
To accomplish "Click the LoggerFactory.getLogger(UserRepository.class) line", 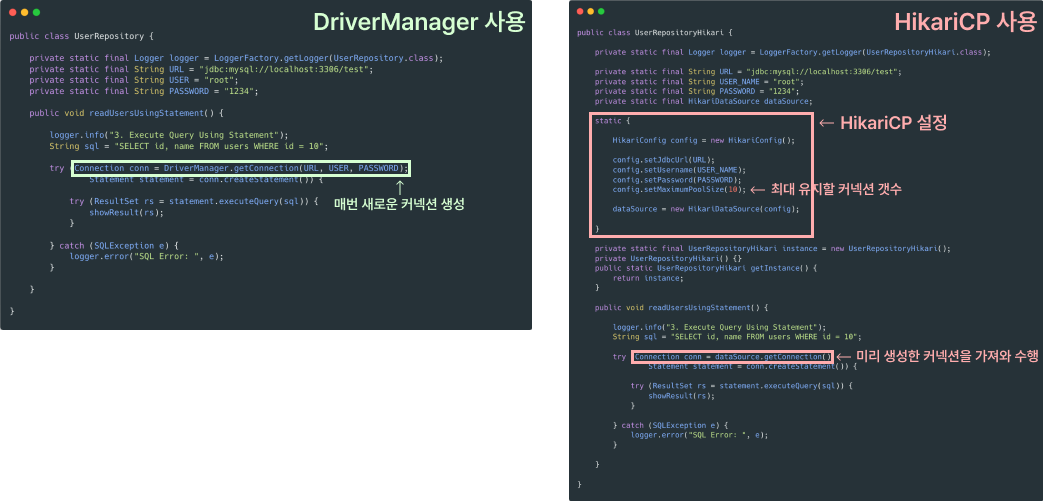I will [x=236, y=58].
